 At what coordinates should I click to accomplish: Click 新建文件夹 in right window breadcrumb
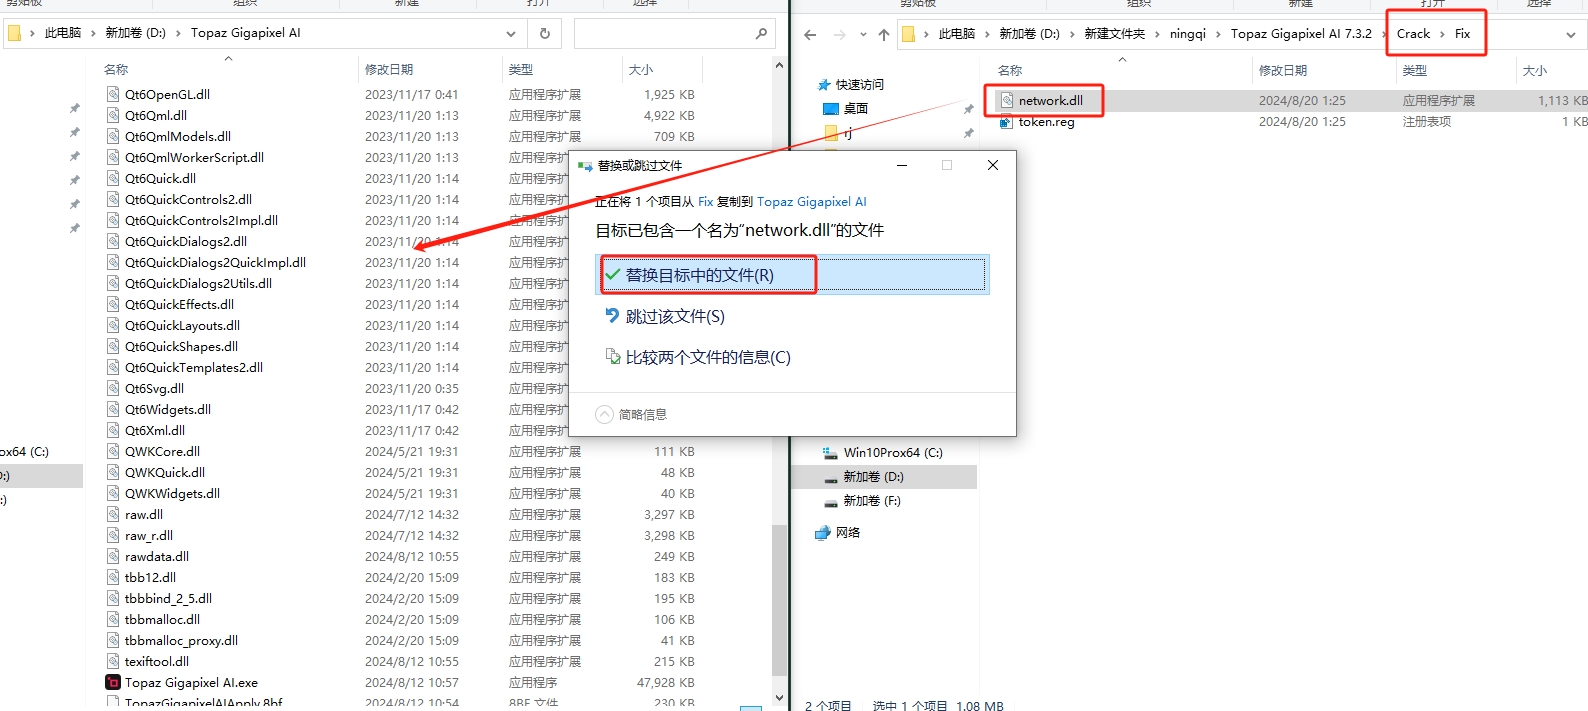click(x=1115, y=34)
